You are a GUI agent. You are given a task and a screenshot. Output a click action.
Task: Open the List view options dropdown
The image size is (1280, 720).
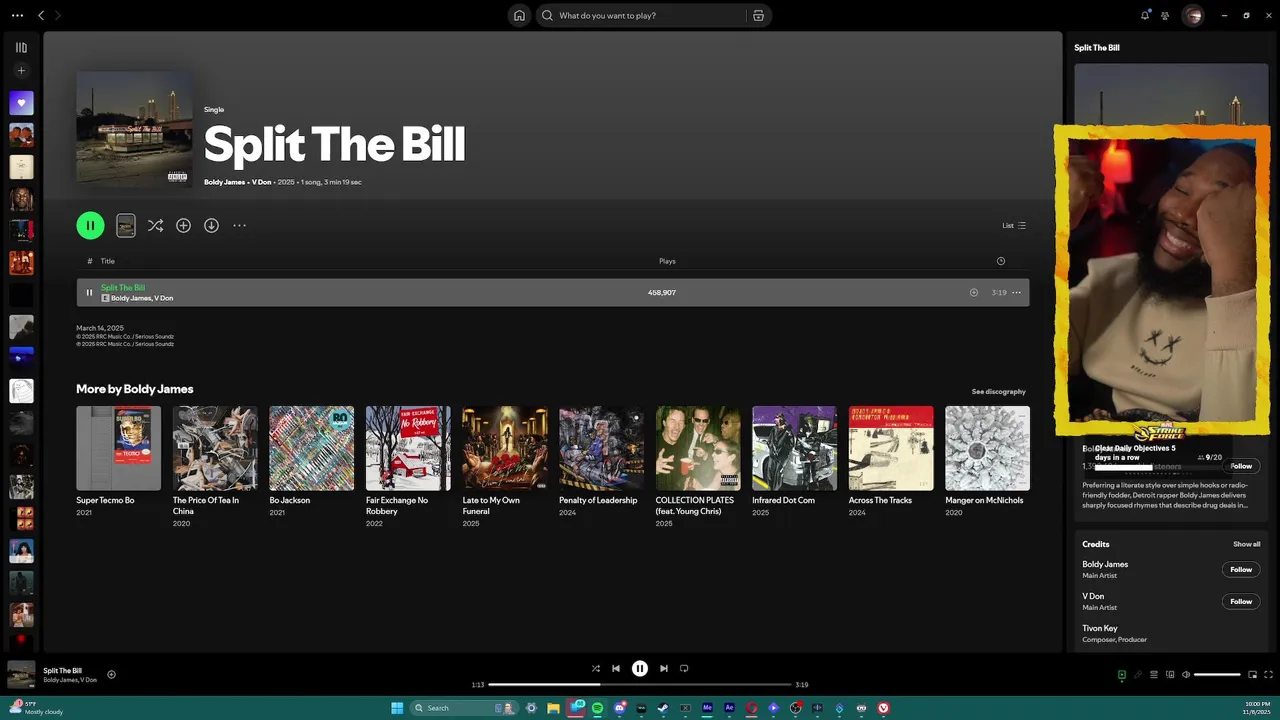click(x=1014, y=225)
